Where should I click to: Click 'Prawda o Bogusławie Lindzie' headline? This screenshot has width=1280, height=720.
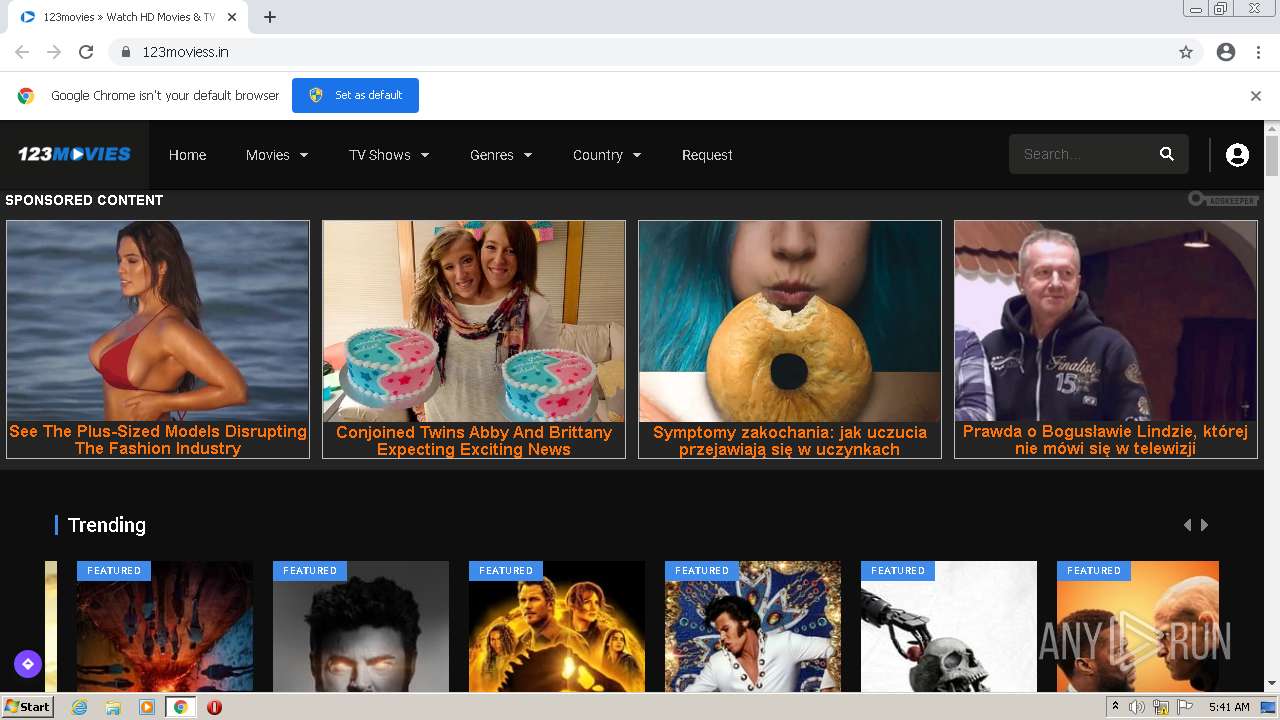(x=1106, y=441)
